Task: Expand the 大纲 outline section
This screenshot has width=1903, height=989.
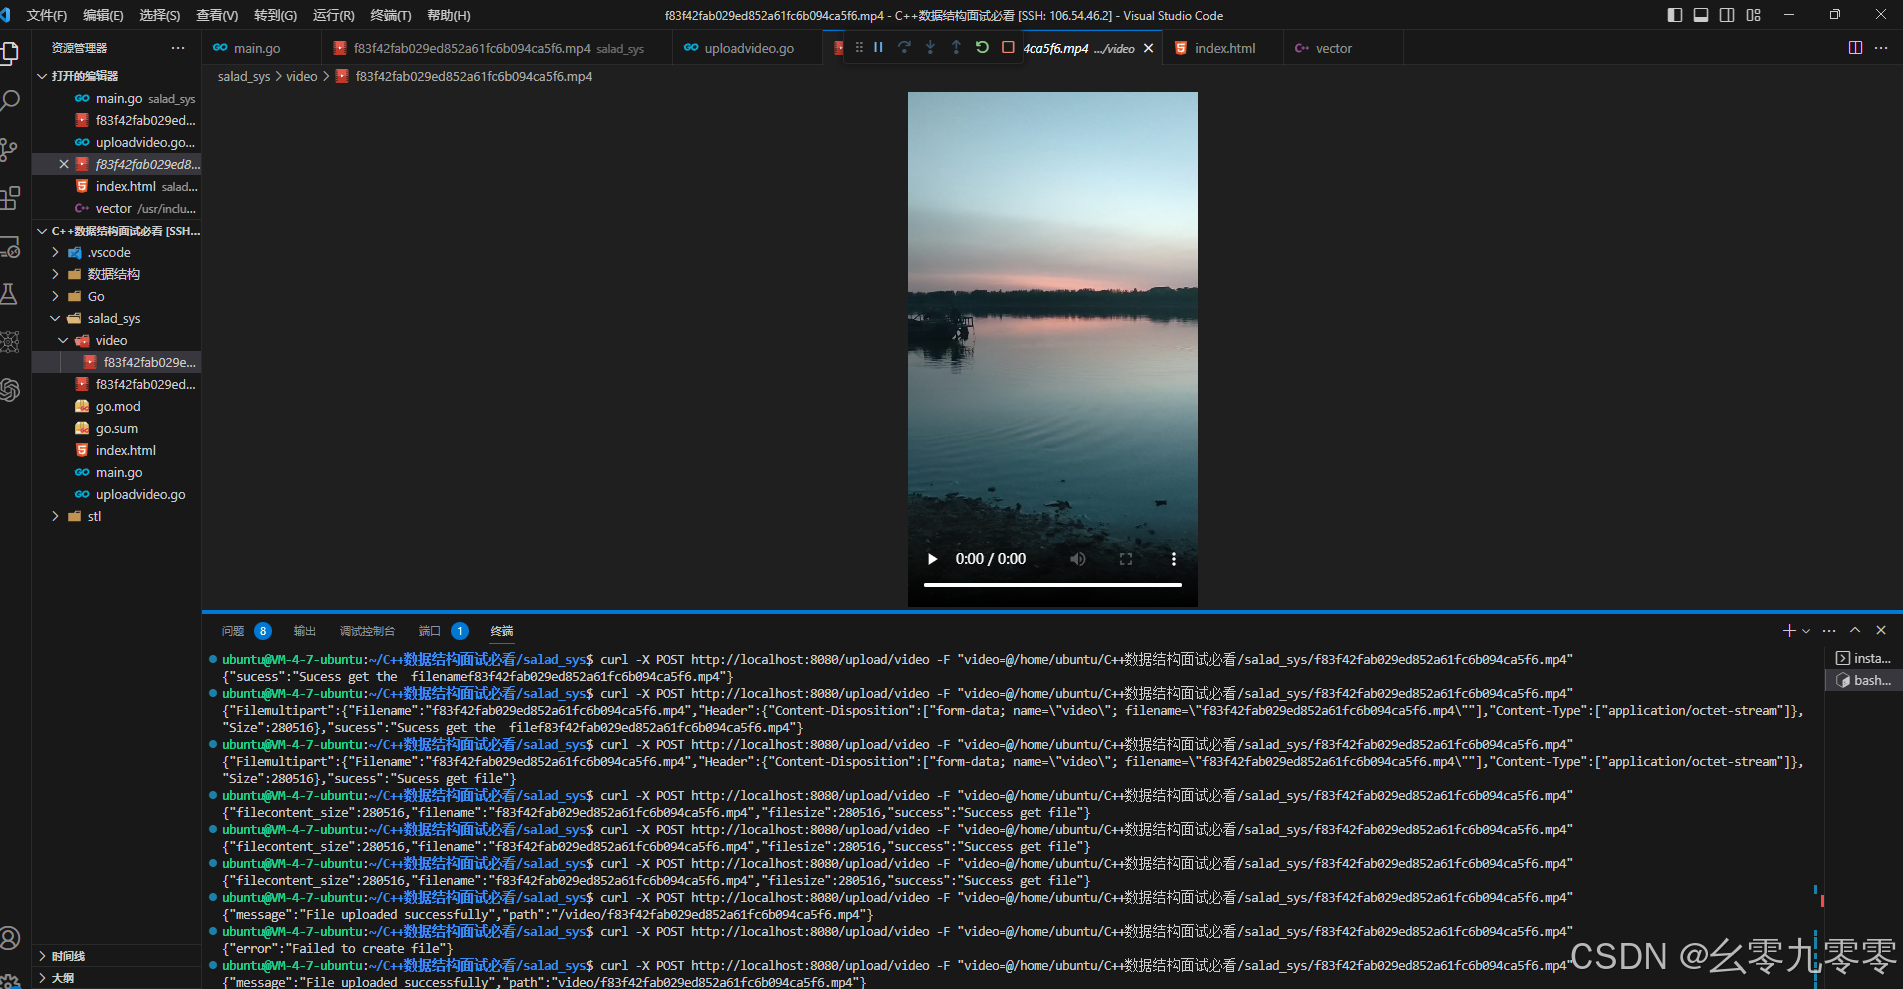Action: [117, 978]
